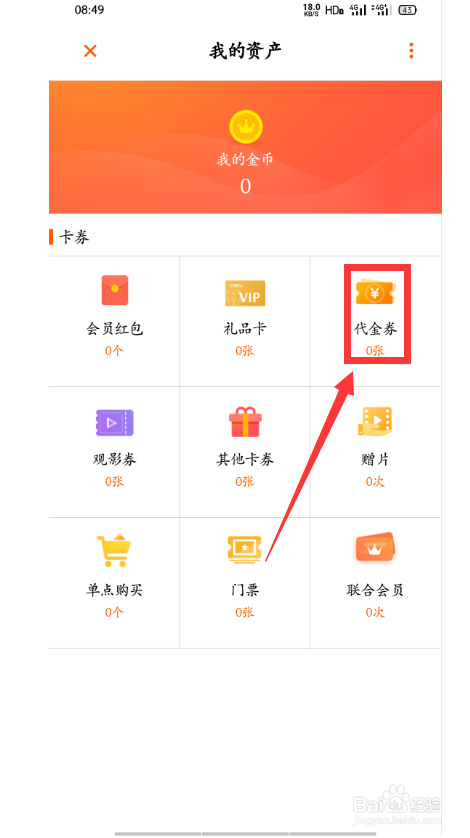Tap the 卡券 section header
Image resolution: width=470 pixels, height=838 pixels.
[x=74, y=237]
